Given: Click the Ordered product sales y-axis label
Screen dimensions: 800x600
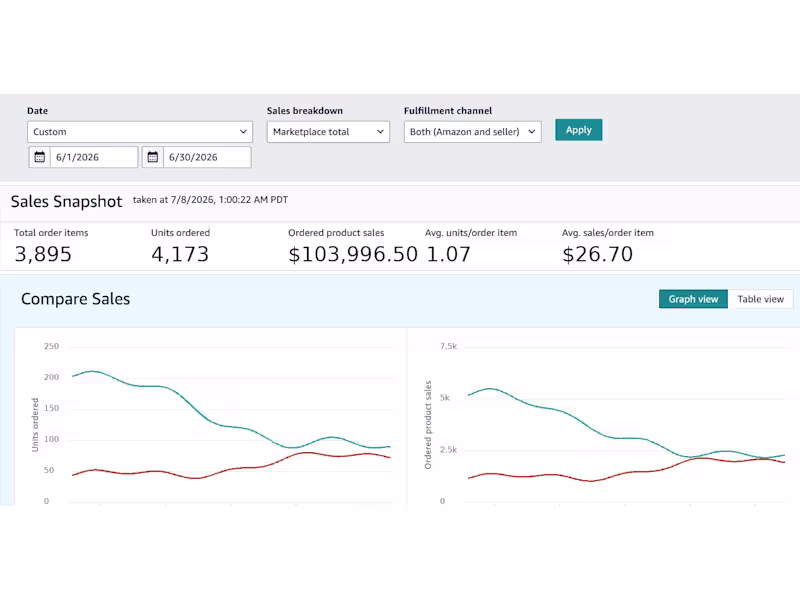Looking at the screenshot, I should point(428,424).
